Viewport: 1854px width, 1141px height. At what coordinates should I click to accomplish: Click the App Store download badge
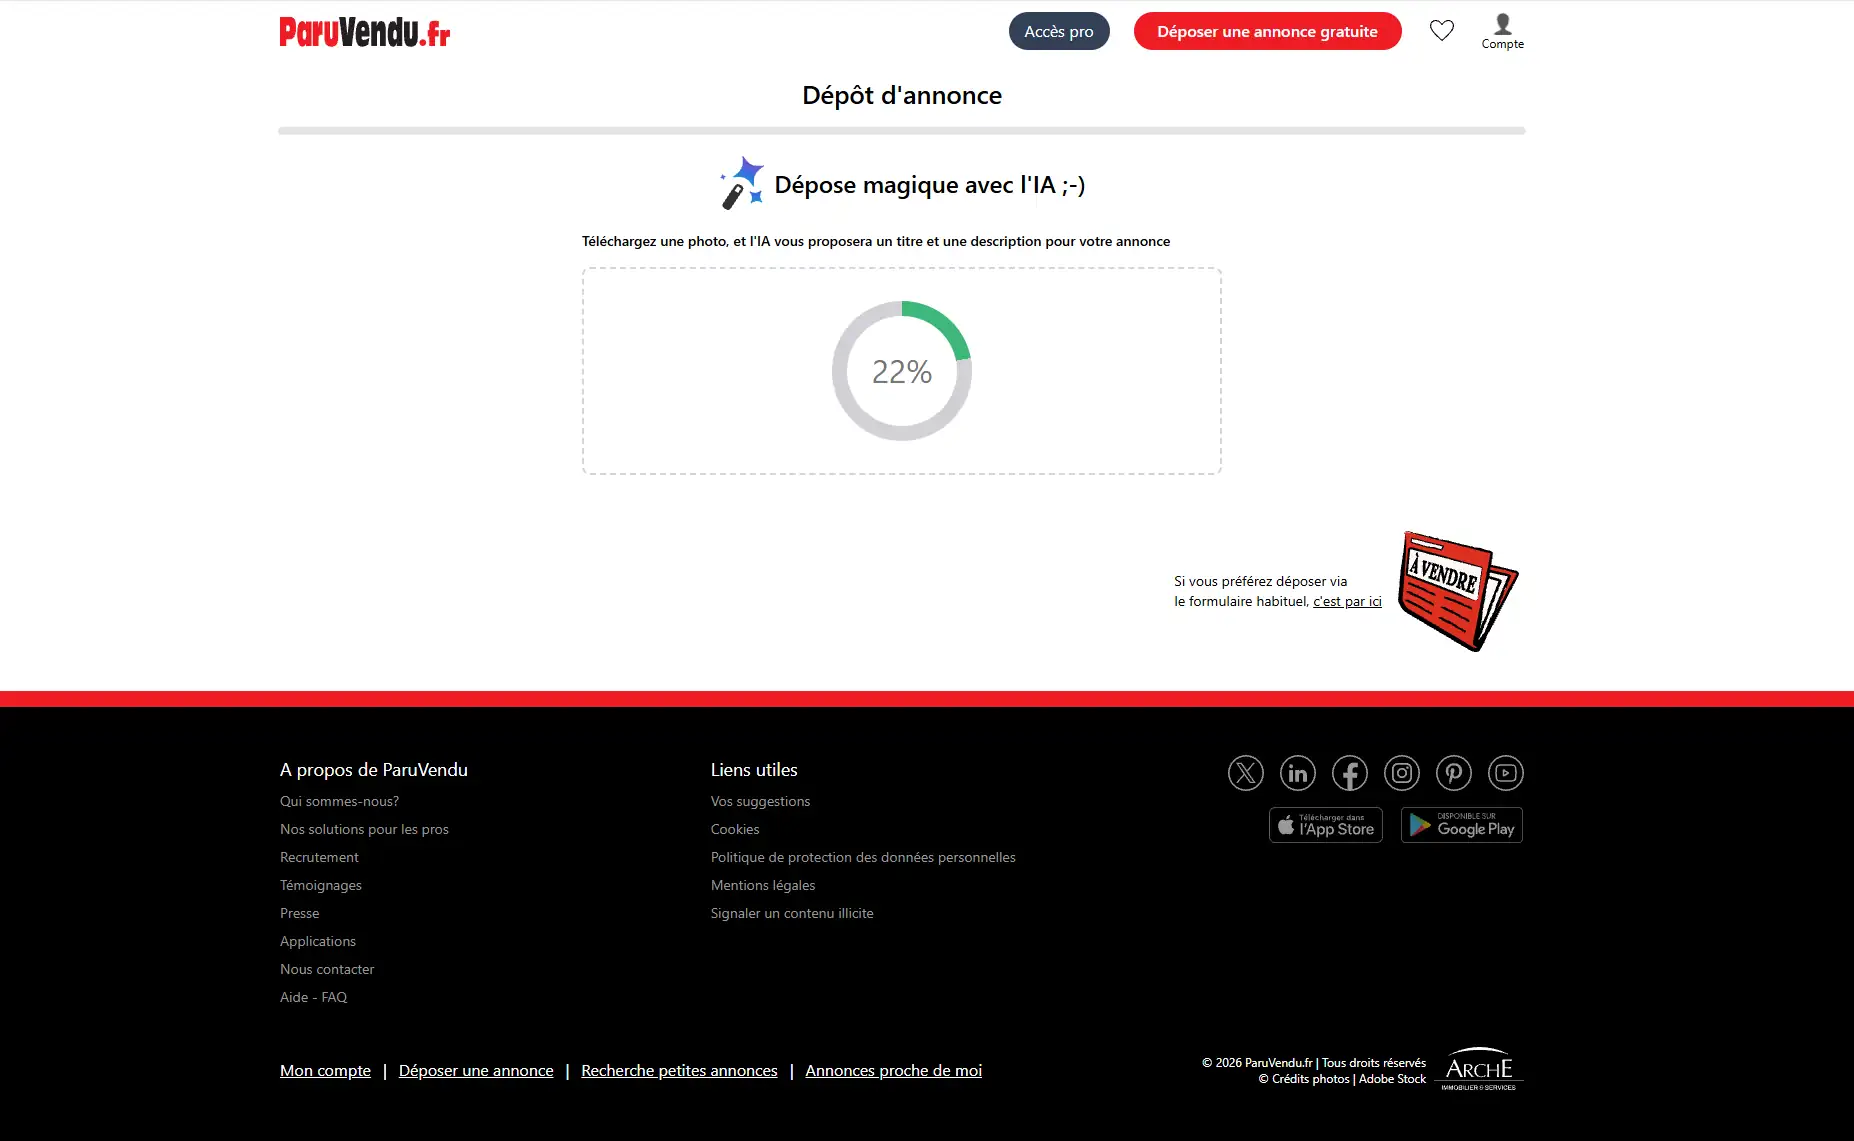[1325, 825]
